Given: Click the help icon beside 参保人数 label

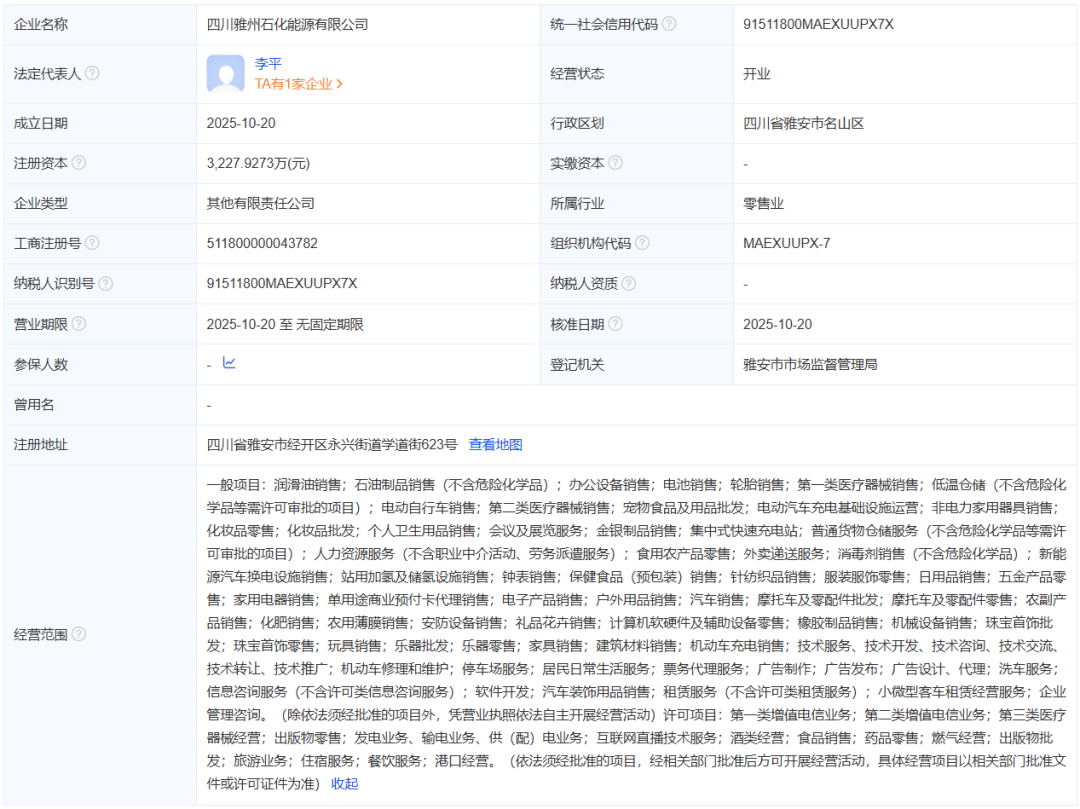Looking at the screenshot, I should pos(79,365).
